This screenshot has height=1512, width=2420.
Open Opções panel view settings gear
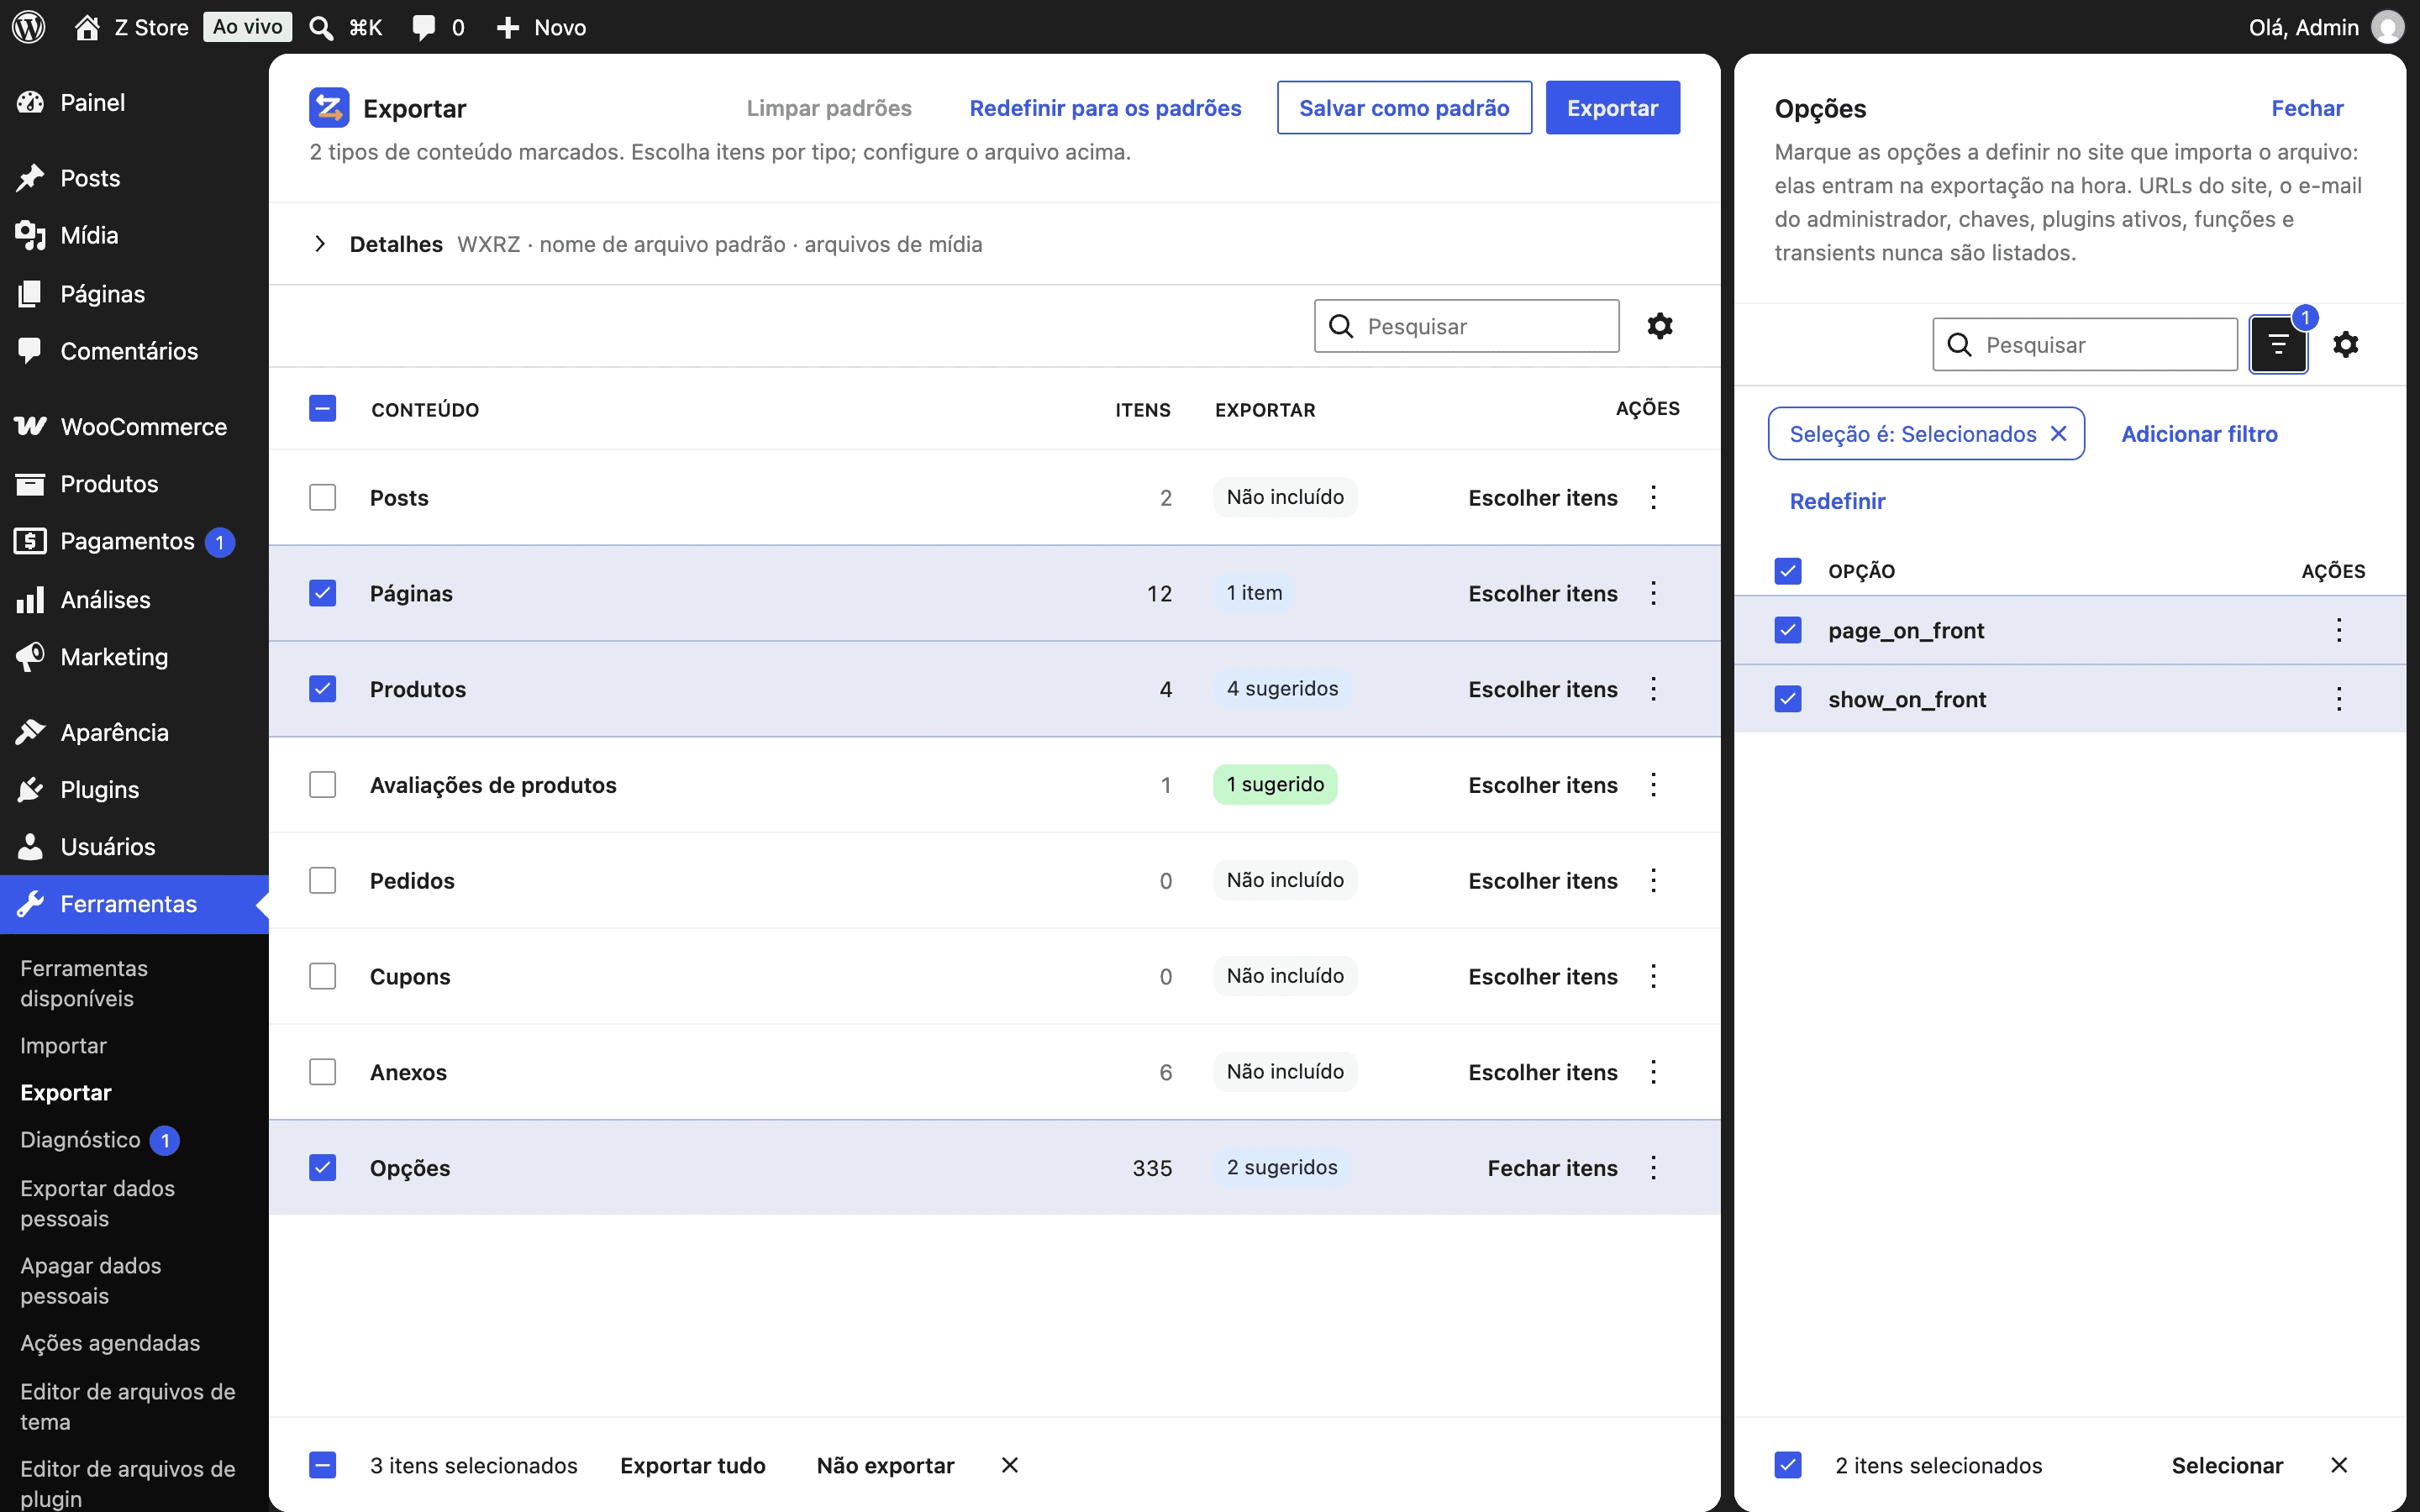coord(2346,344)
